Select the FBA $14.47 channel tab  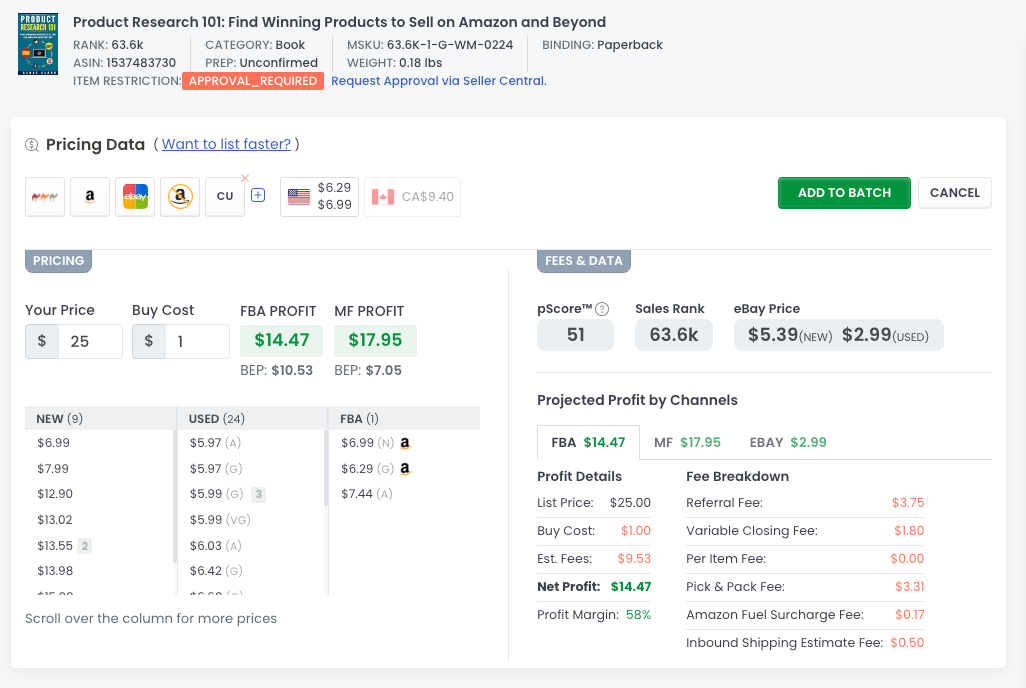click(x=588, y=442)
